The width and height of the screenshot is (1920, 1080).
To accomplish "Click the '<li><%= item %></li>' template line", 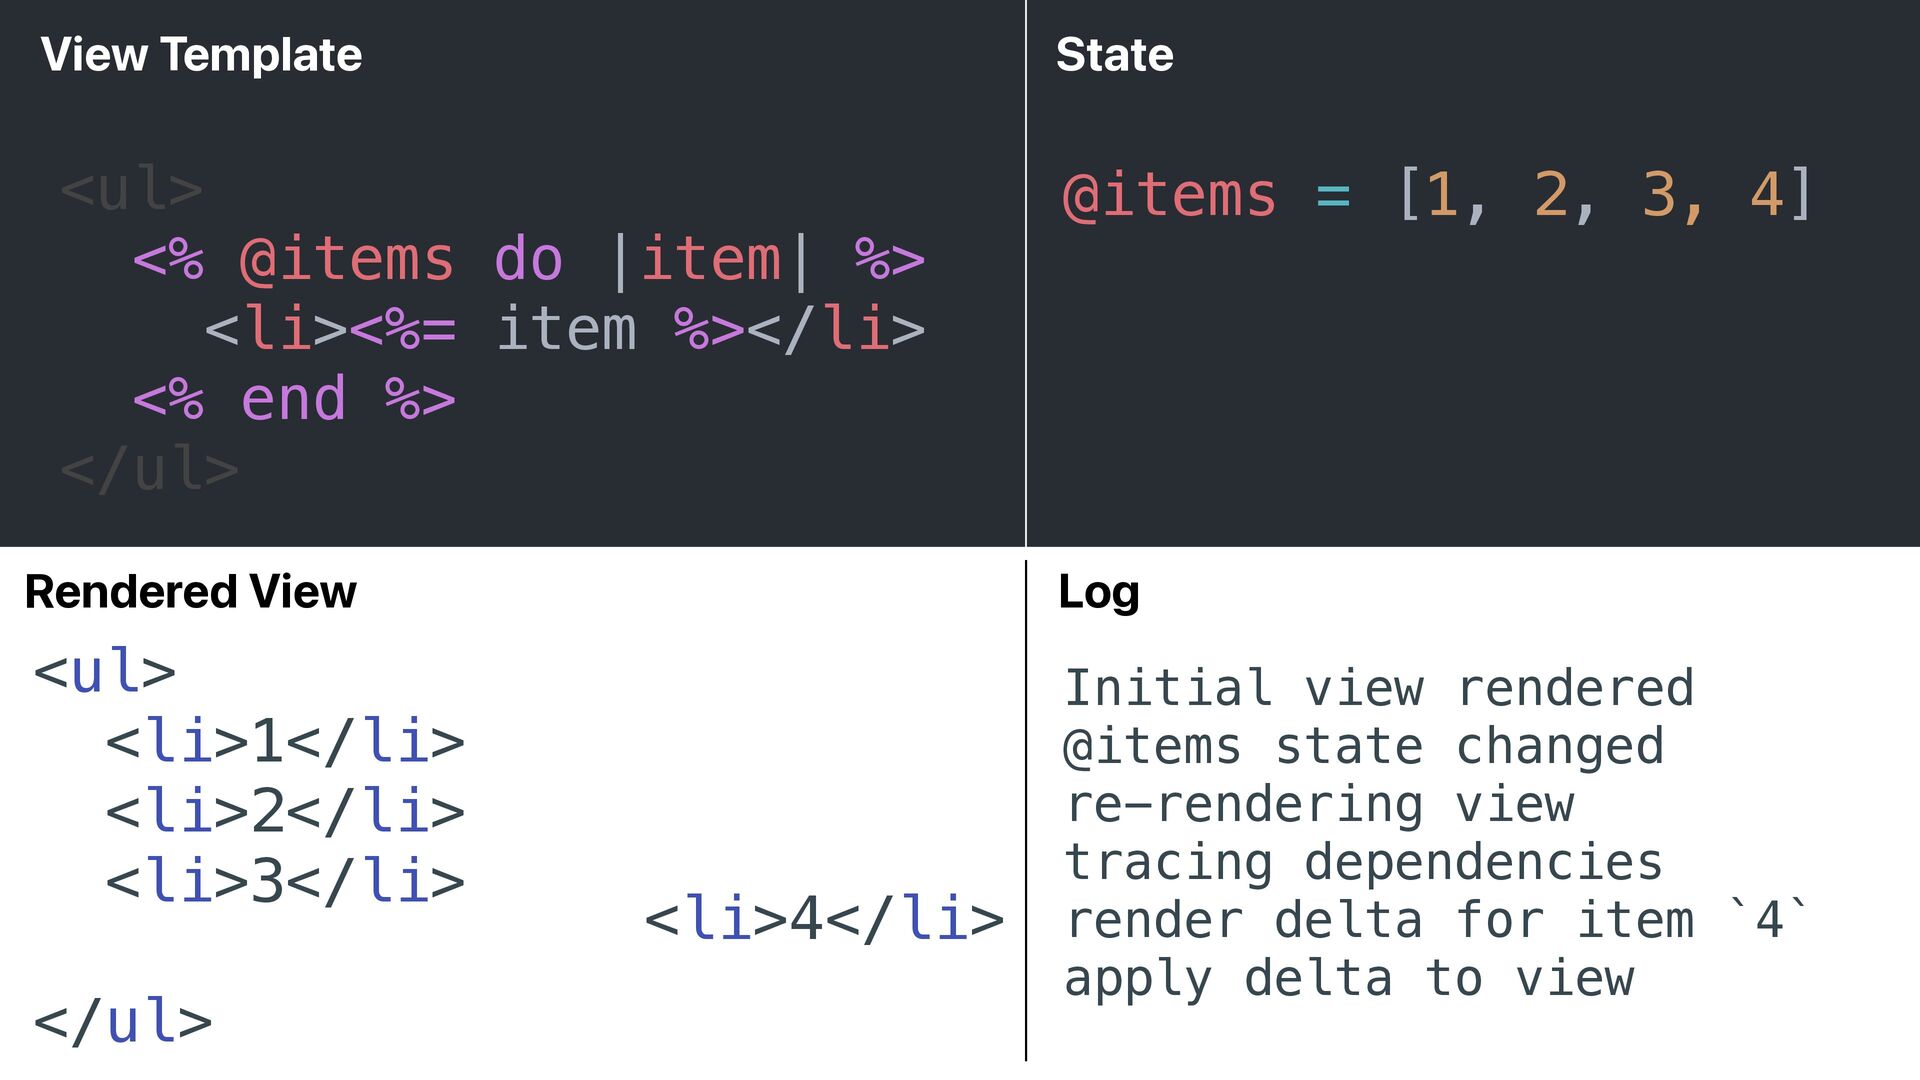I will [x=565, y=329].
